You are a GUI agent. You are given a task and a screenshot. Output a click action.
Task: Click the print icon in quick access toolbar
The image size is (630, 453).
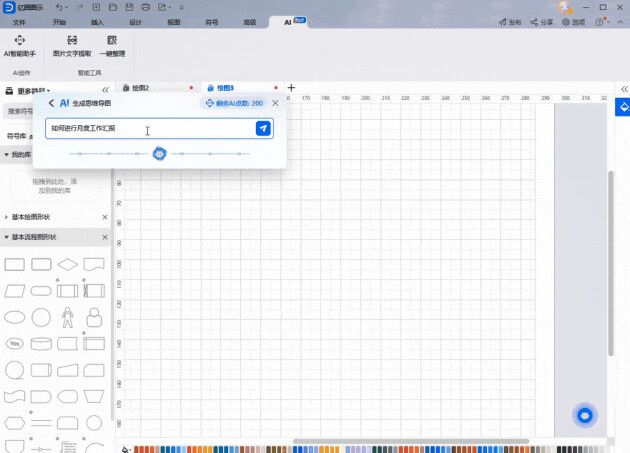pos(147,7)
